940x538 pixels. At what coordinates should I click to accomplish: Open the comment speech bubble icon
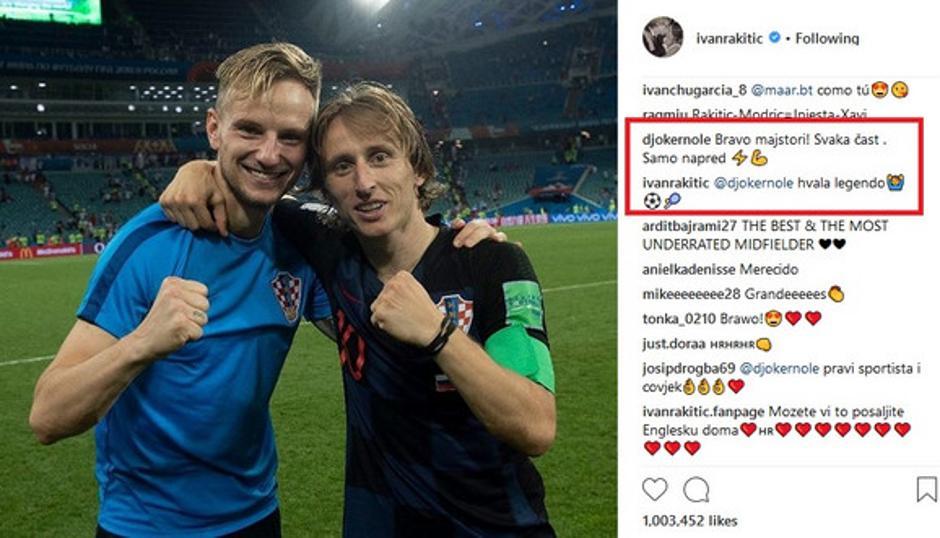(x=696, y=490)
